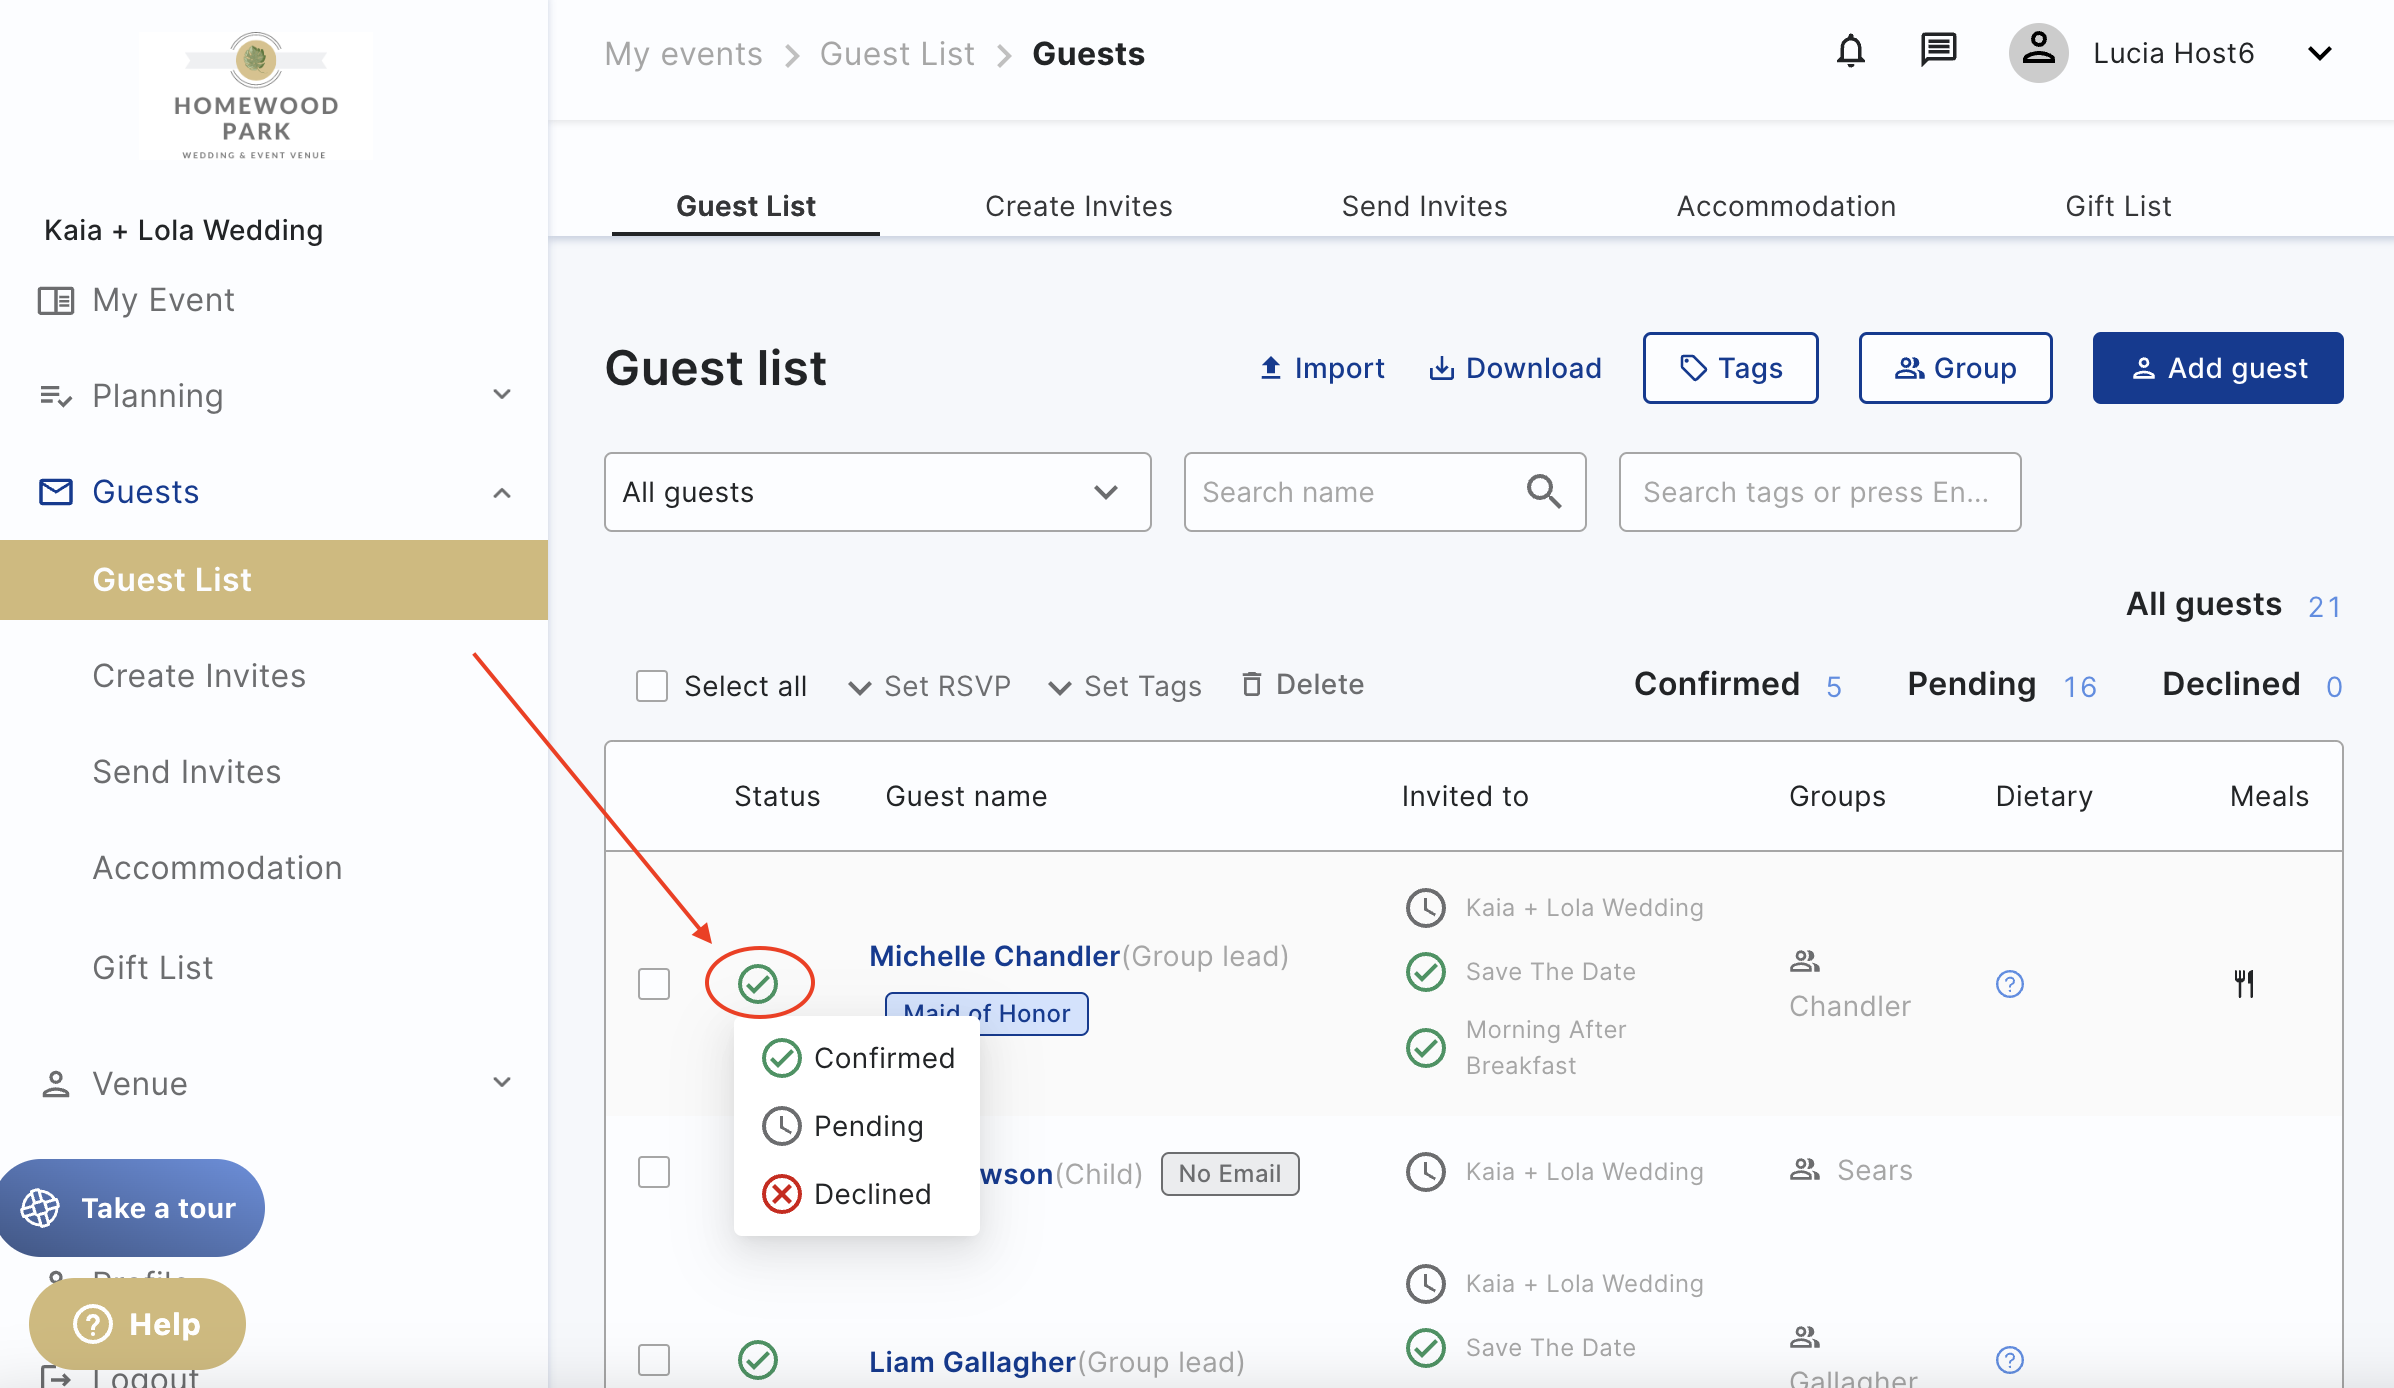2394x1388 pixels.
Task: Focus the Search tags field
Action: click(x=1819, y=492)
